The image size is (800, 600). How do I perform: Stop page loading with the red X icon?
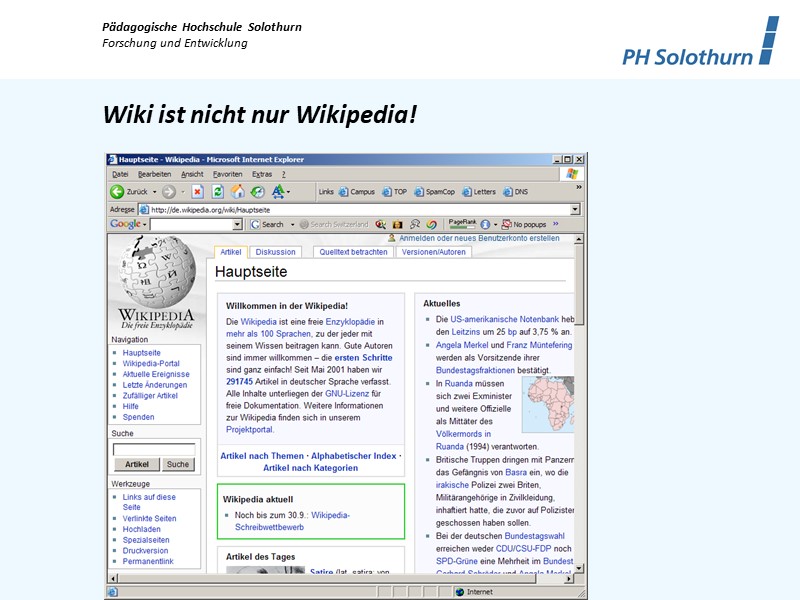pyautogui.click(x=196, y=190)
